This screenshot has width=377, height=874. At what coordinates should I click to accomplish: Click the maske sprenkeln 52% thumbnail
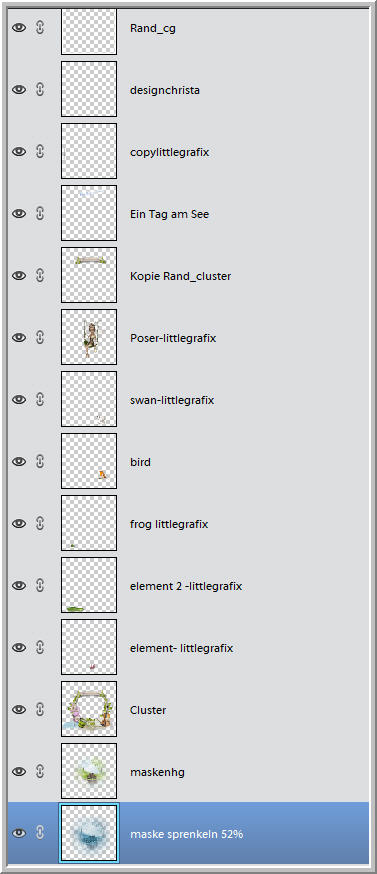pos(89,833)
